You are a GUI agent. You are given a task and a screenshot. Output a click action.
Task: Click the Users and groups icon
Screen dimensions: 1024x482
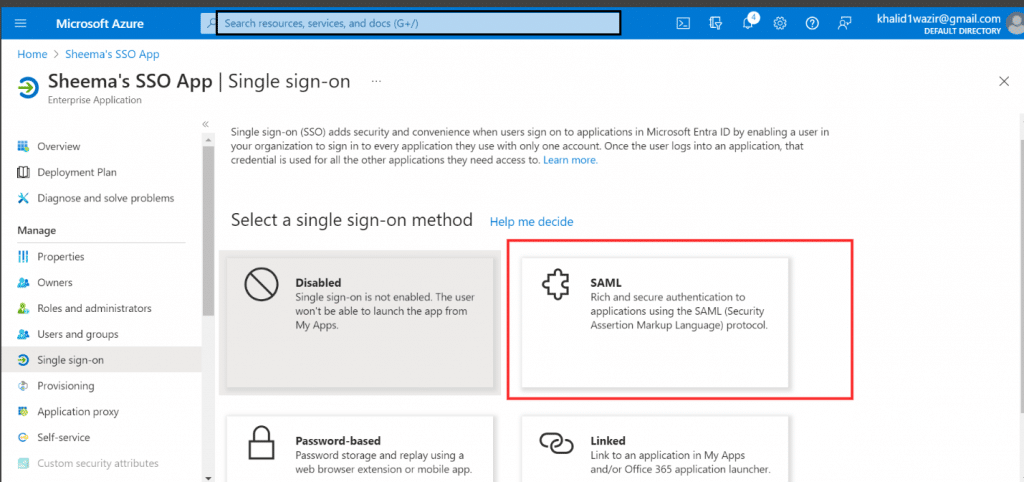[24, 334]
